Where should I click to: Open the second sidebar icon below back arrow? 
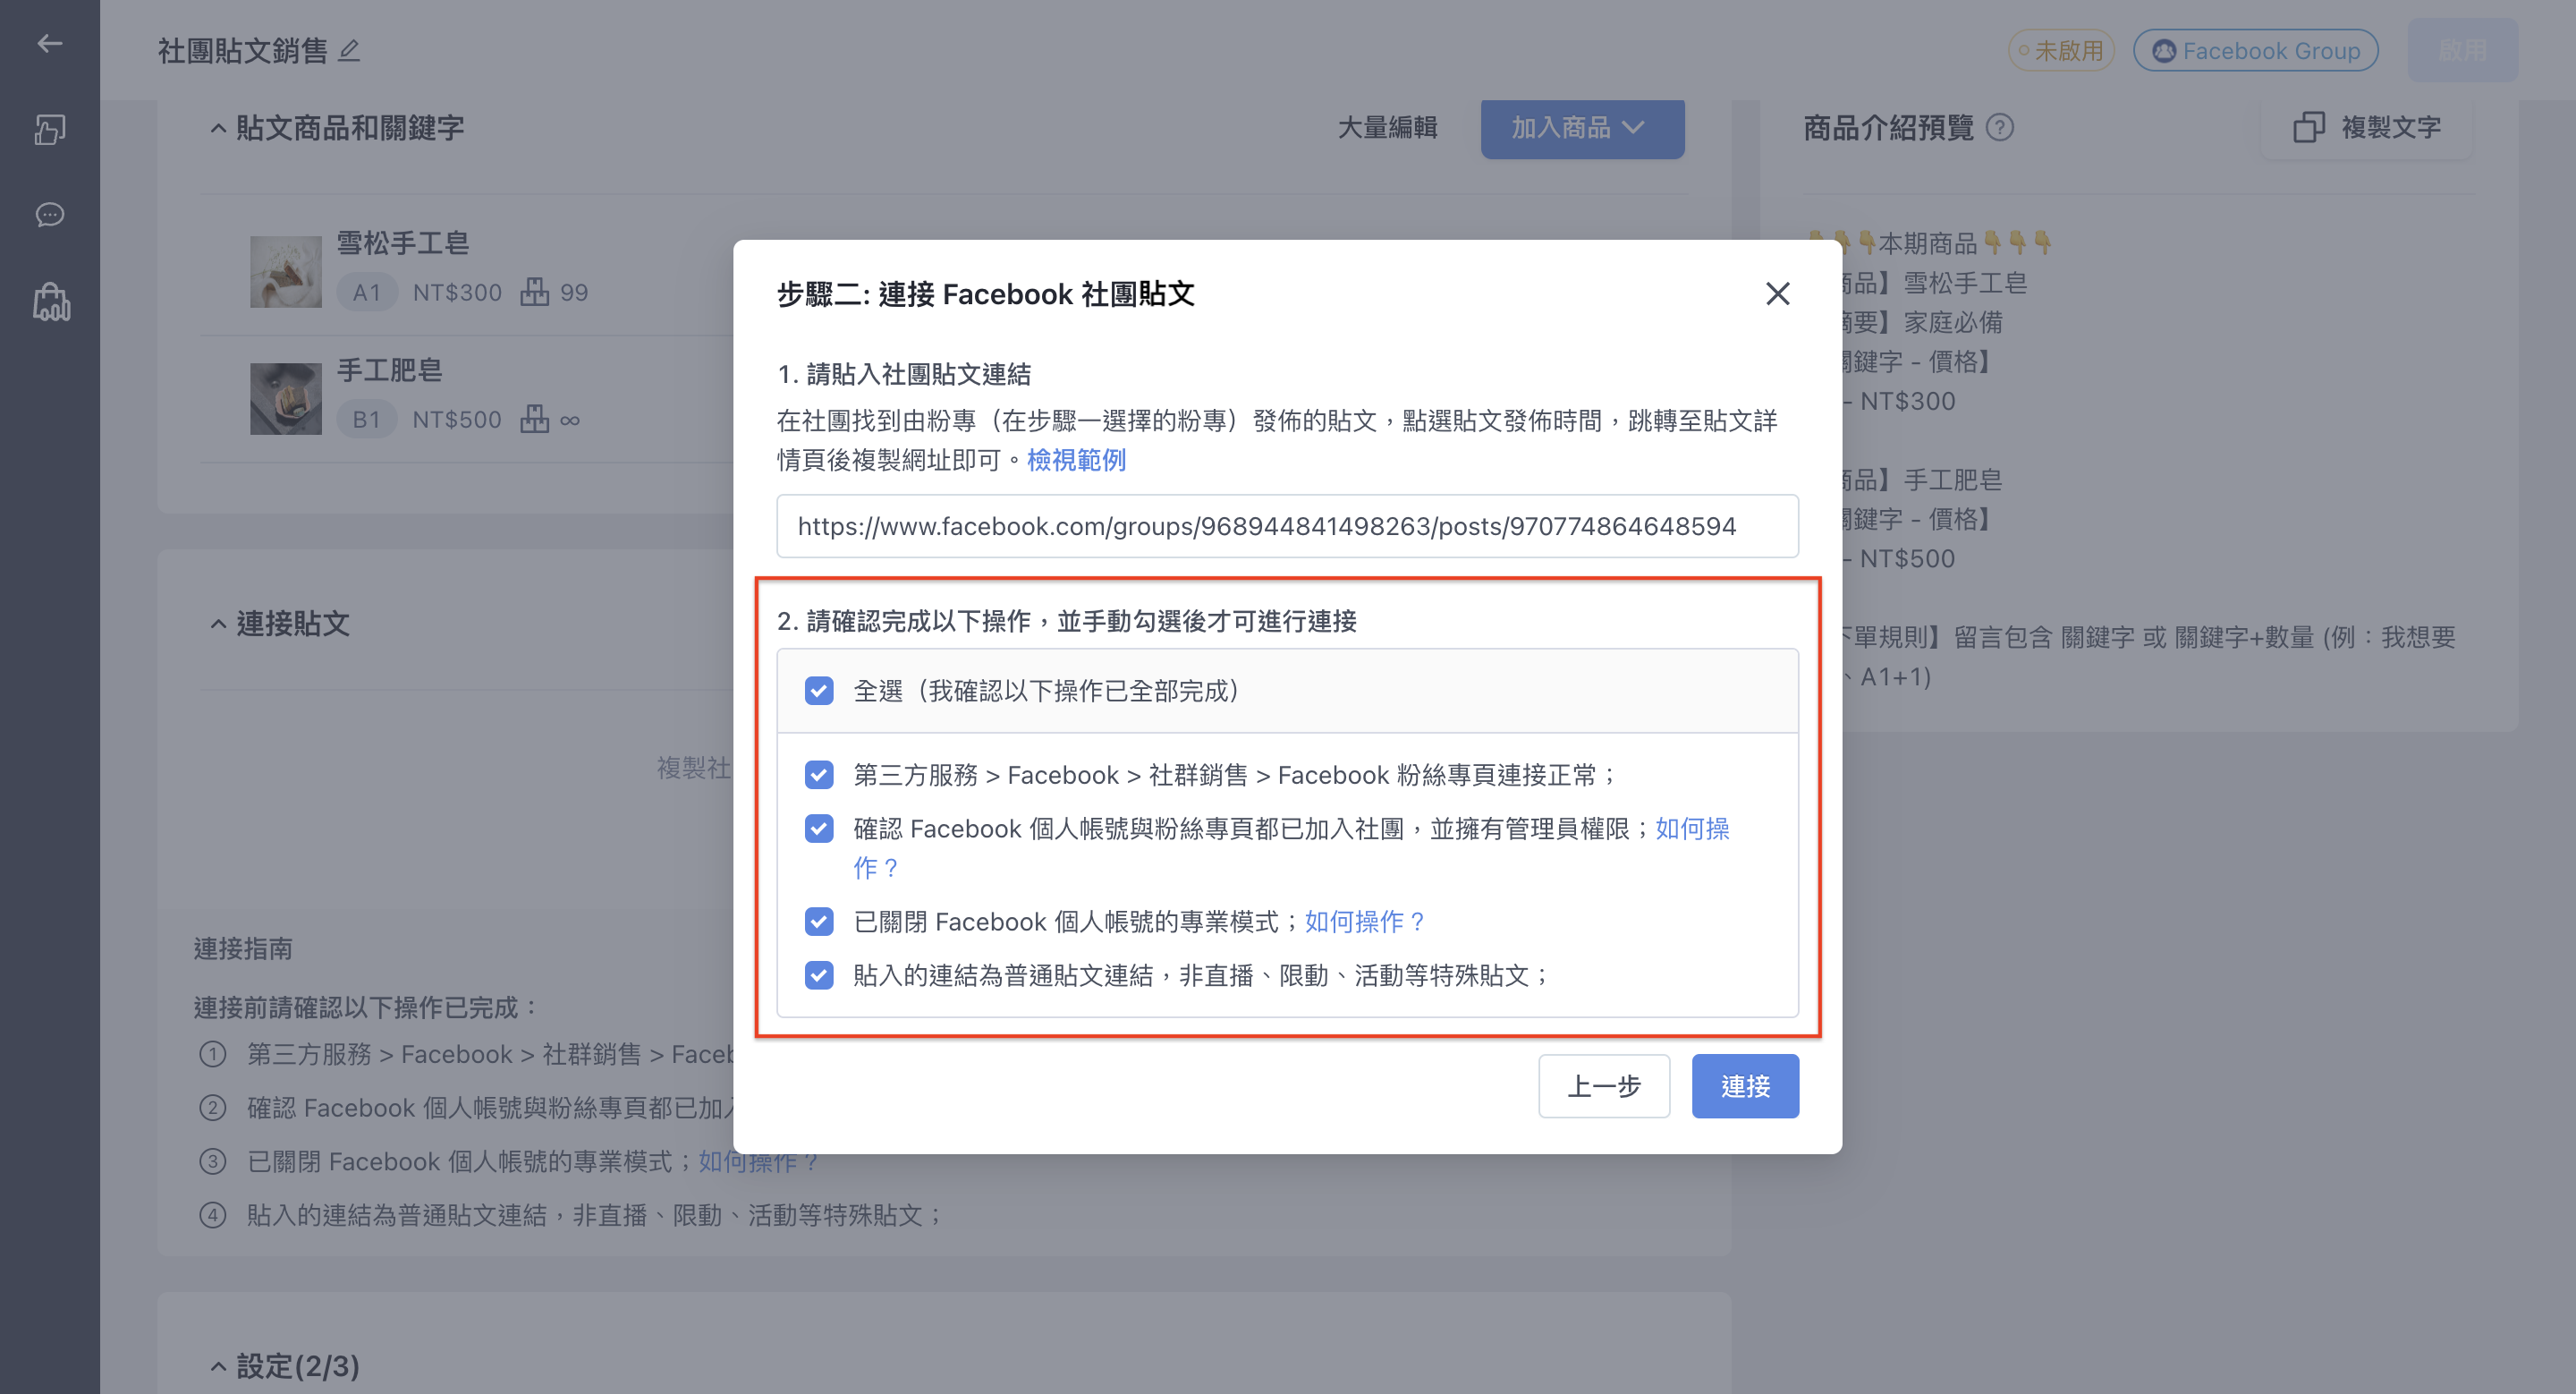pos(49,129)
